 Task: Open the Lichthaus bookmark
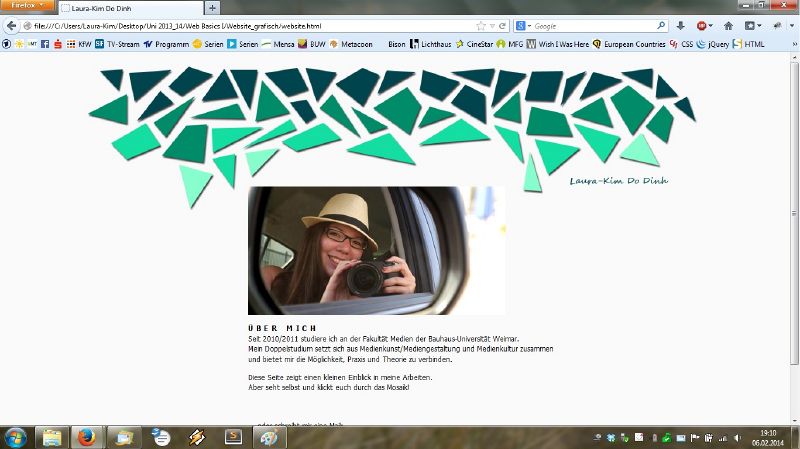[x=431, y=44]
